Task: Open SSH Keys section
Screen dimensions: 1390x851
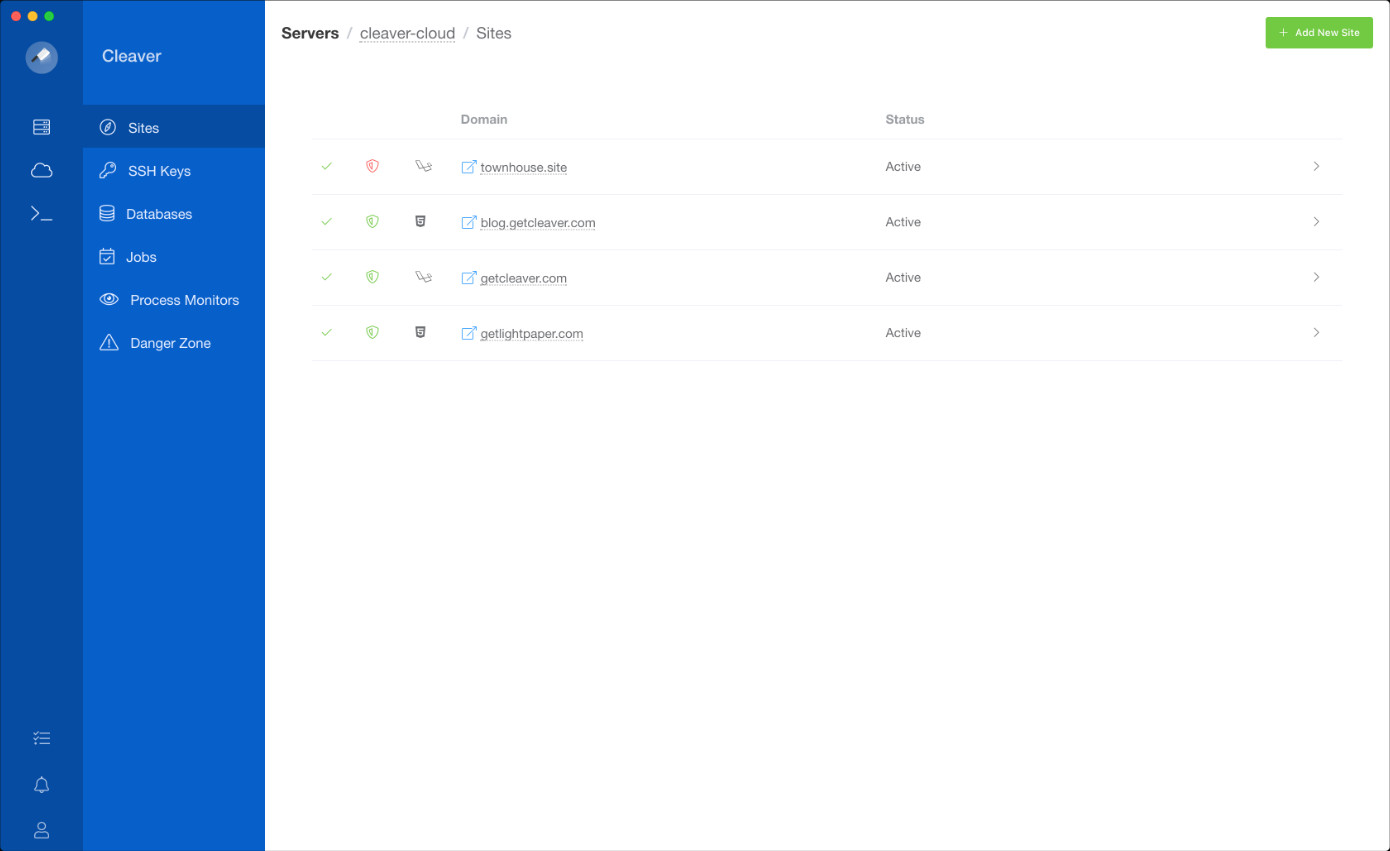Action: pos(174,171)
